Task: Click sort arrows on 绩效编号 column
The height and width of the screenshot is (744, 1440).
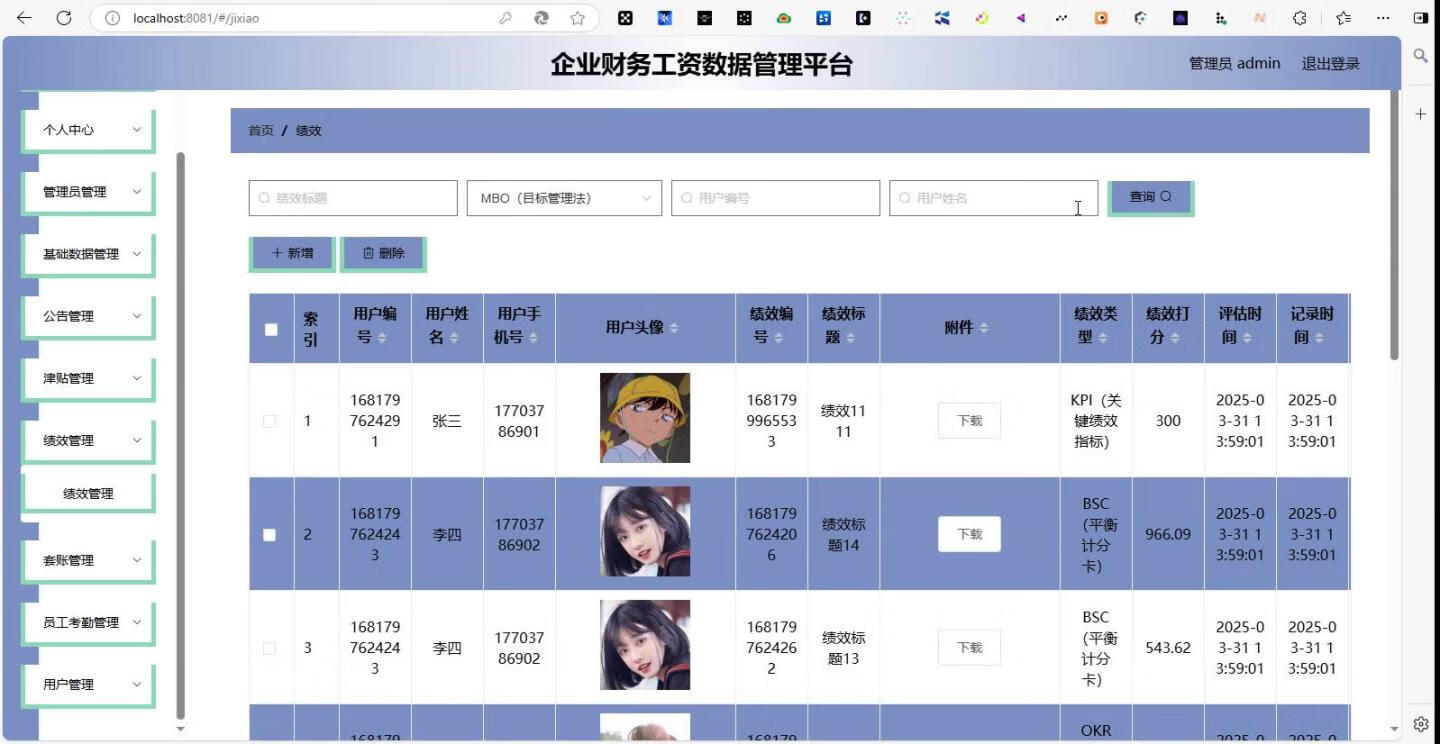Action: (x=778, y=338)
